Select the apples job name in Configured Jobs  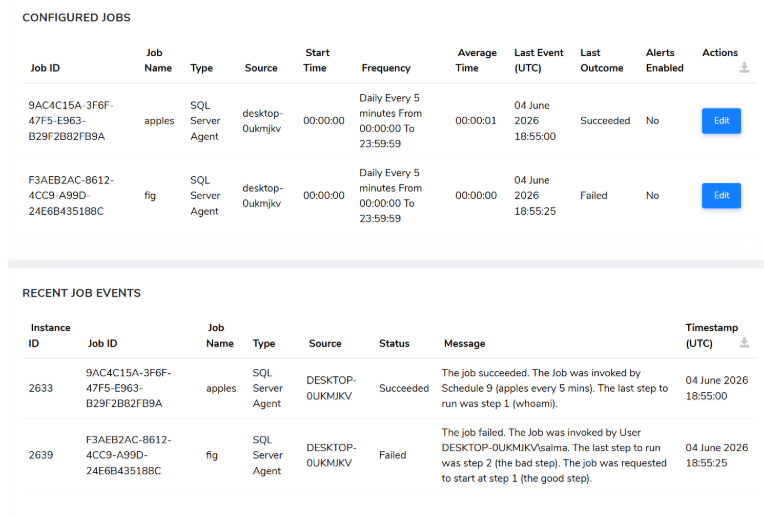click(159, 121)
